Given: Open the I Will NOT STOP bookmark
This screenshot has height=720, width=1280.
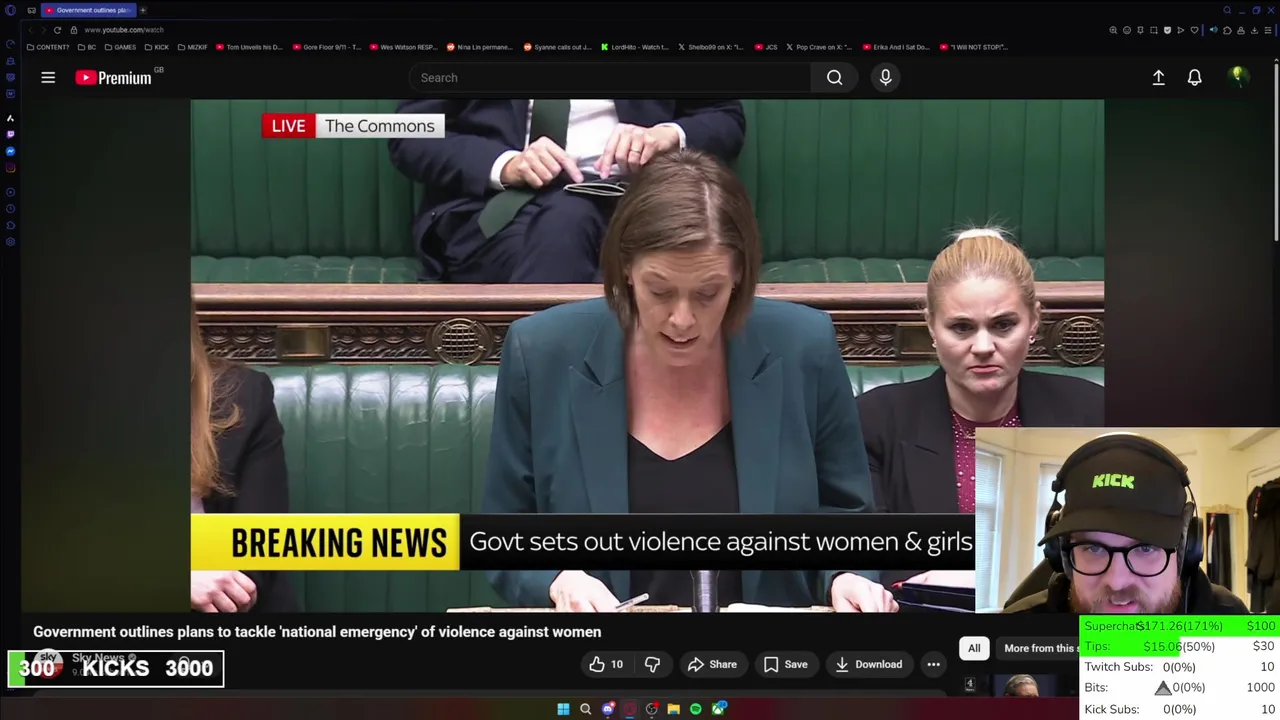Looking at the screenshot, I should (974, 47).
